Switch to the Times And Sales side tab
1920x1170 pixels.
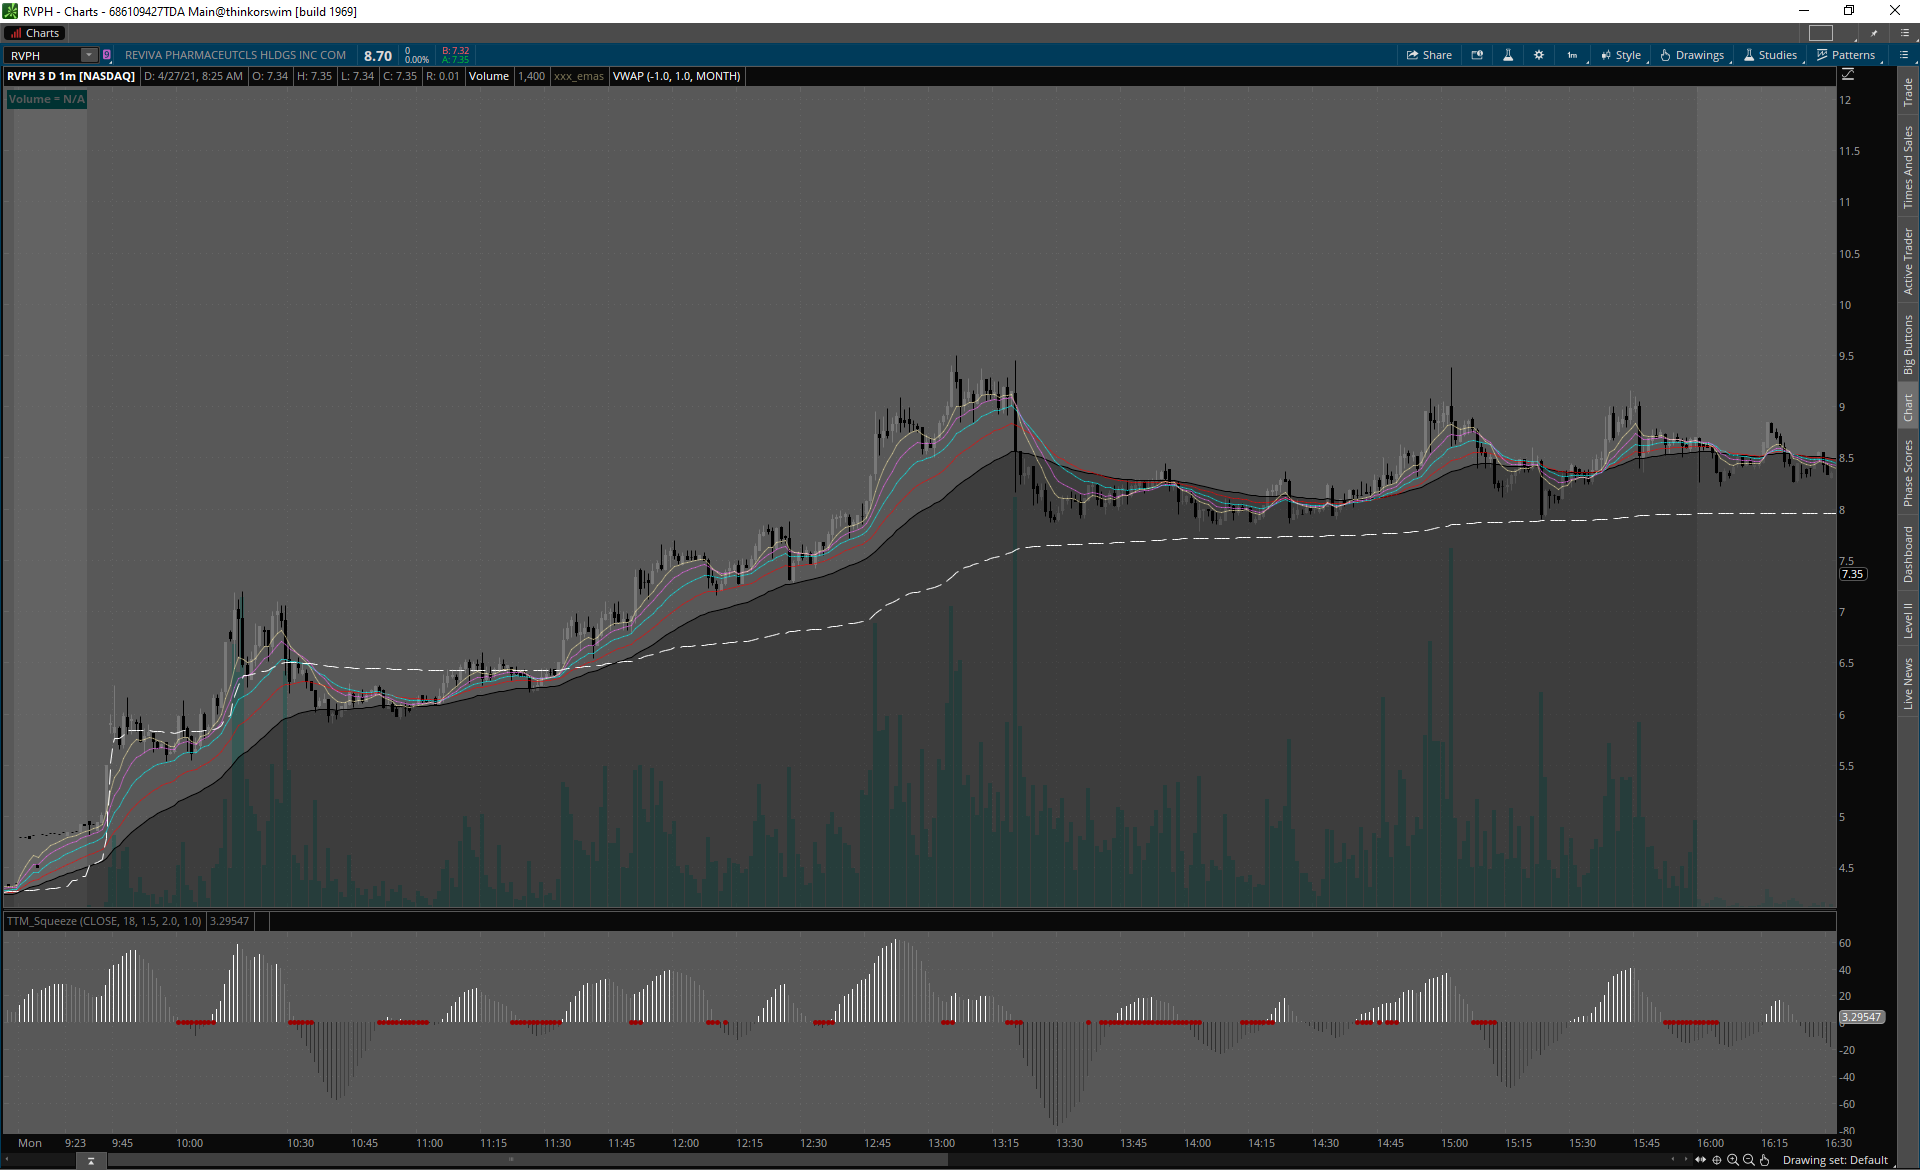pos(1908,167)
